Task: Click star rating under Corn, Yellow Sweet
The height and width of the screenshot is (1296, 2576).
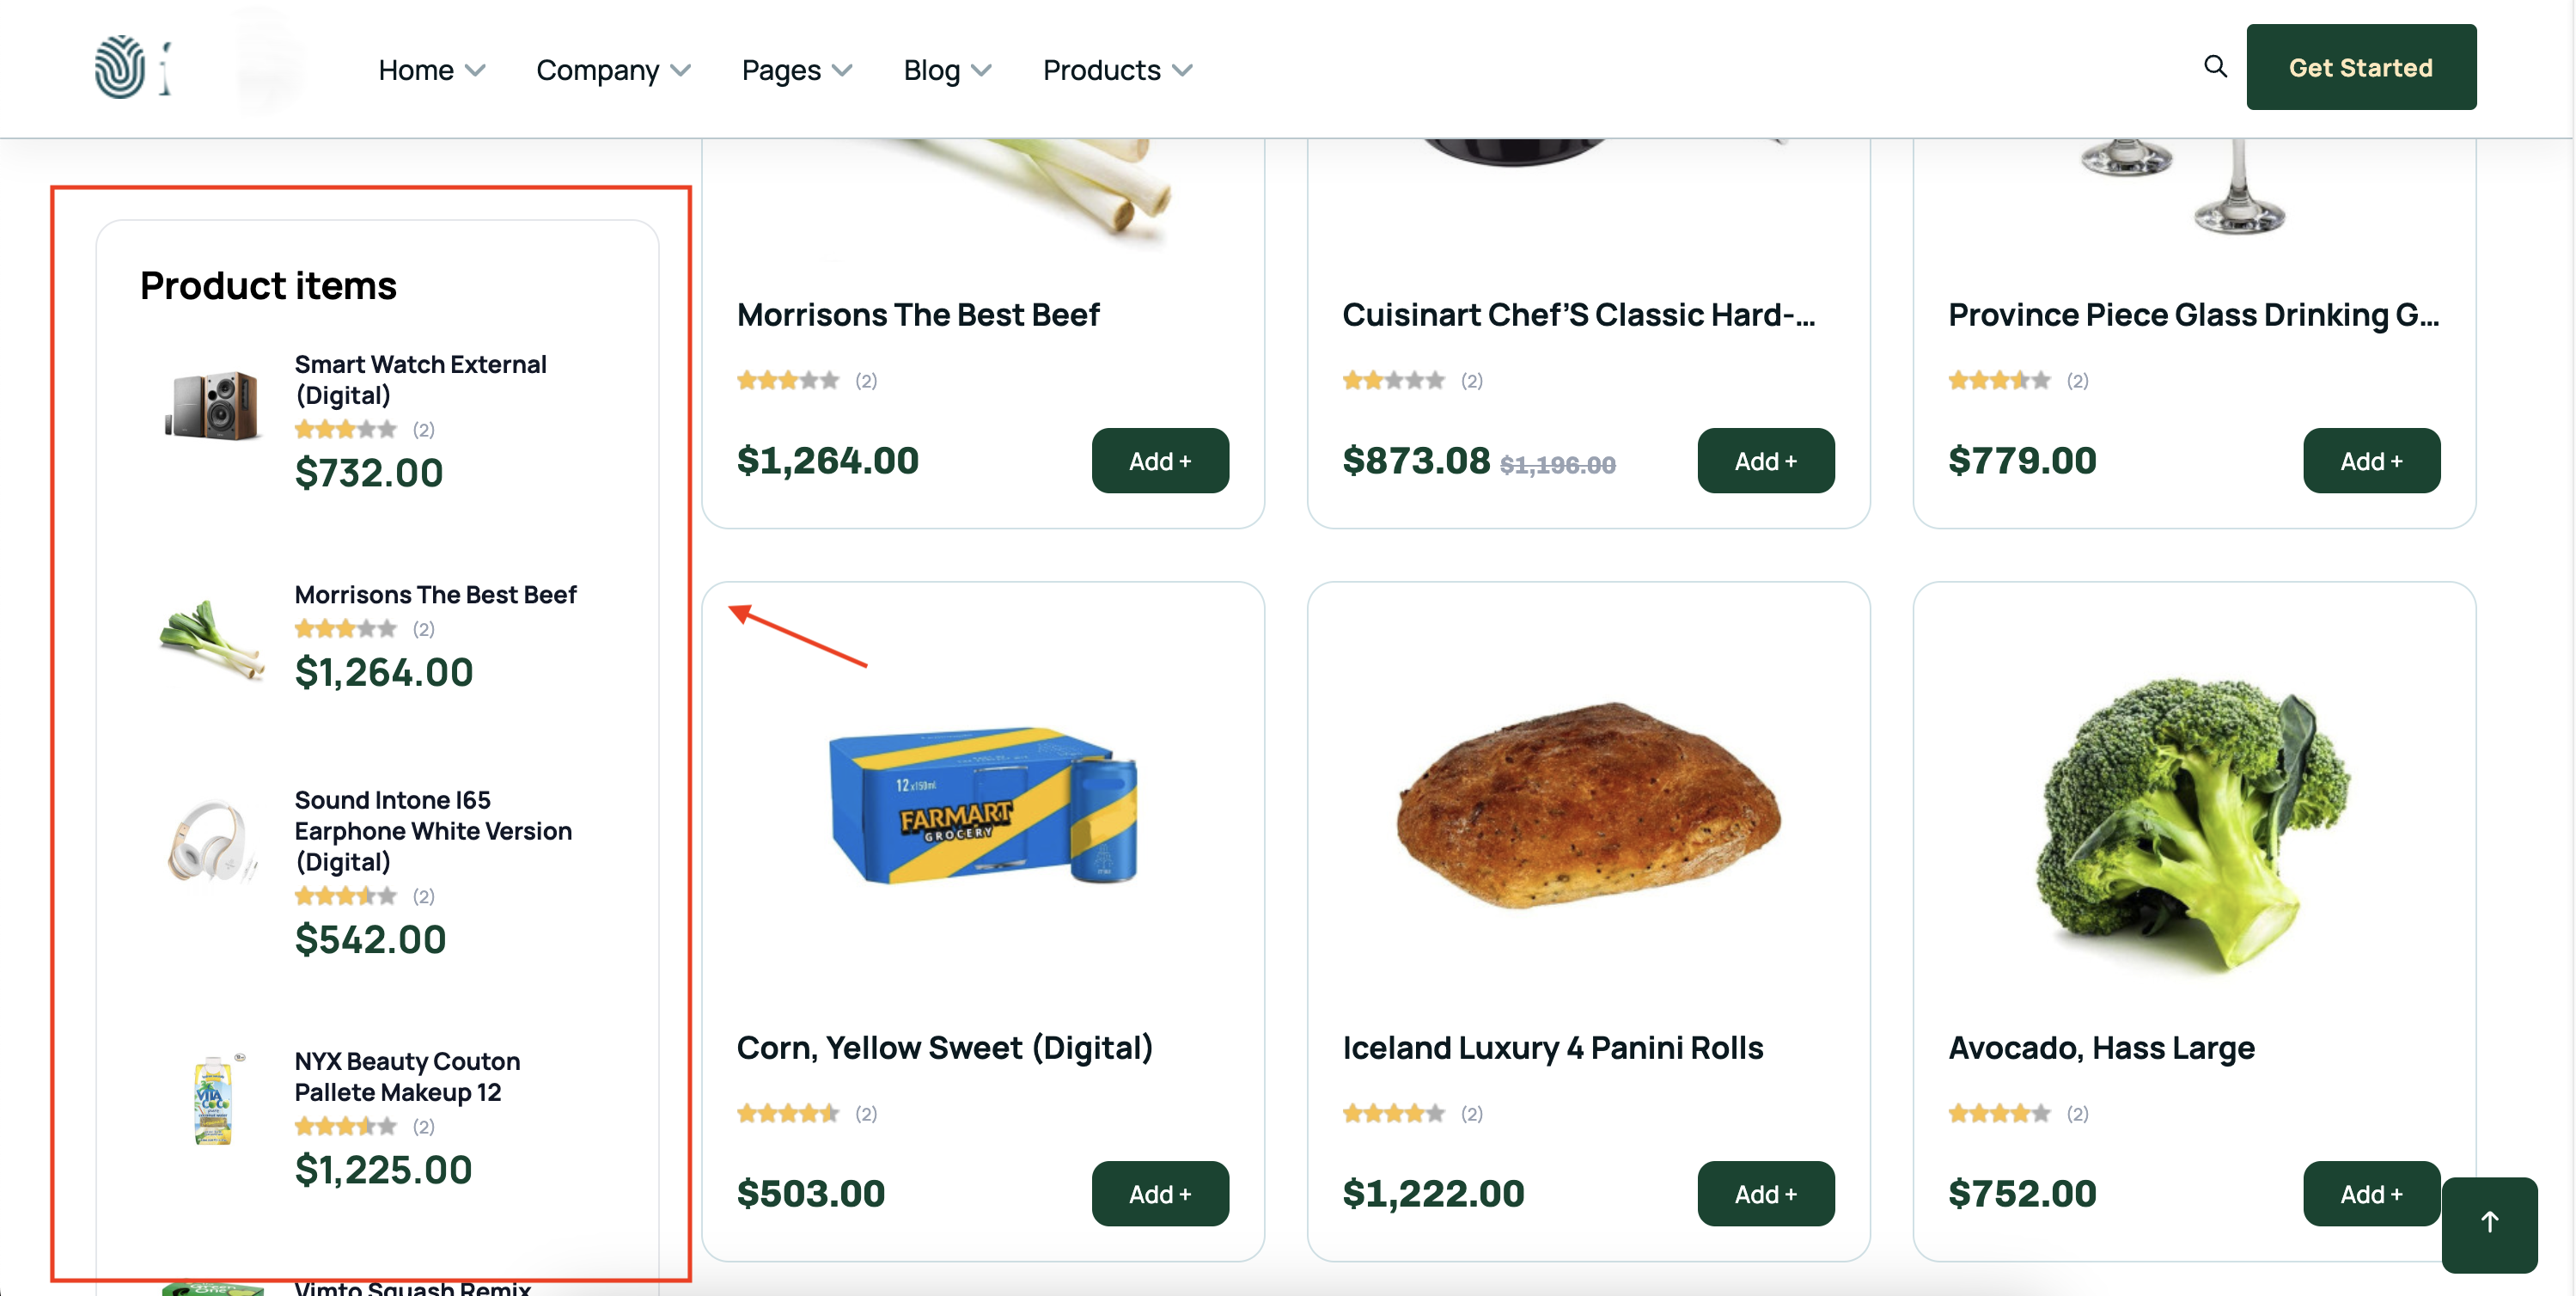Action: coord(787,1113)
